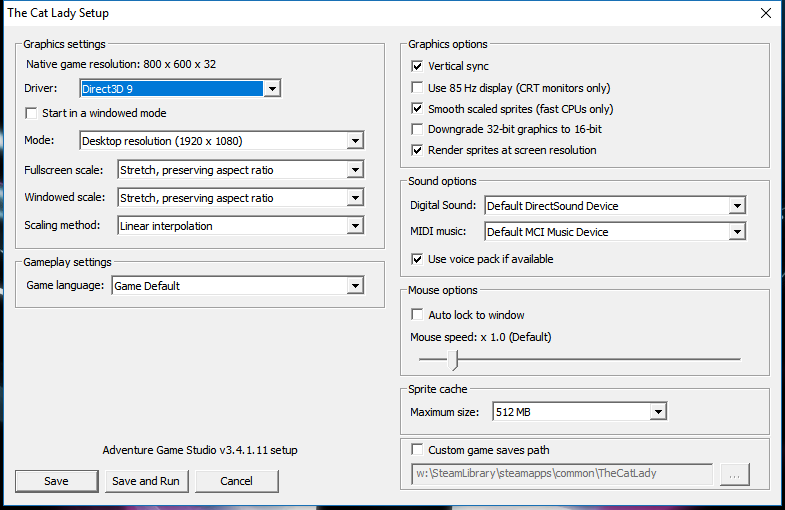Click the Windowed scale label
785x510 pixels.
pyautogui.click(x=65, y=197)
